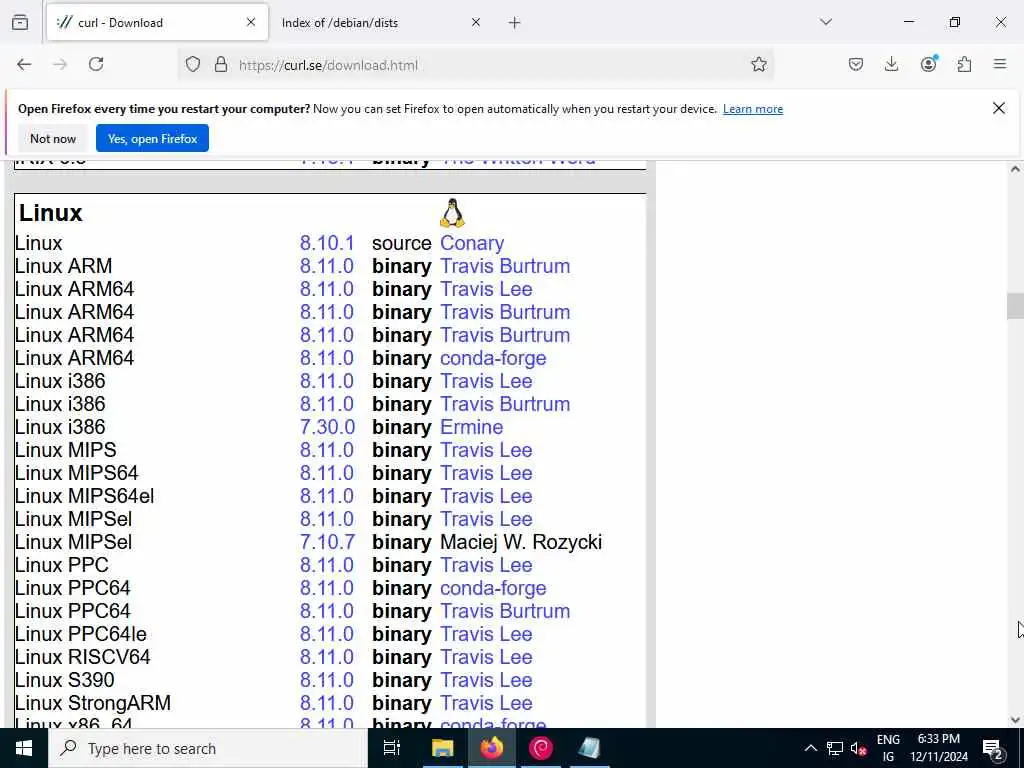Go back to previous page

click(24, 64)
